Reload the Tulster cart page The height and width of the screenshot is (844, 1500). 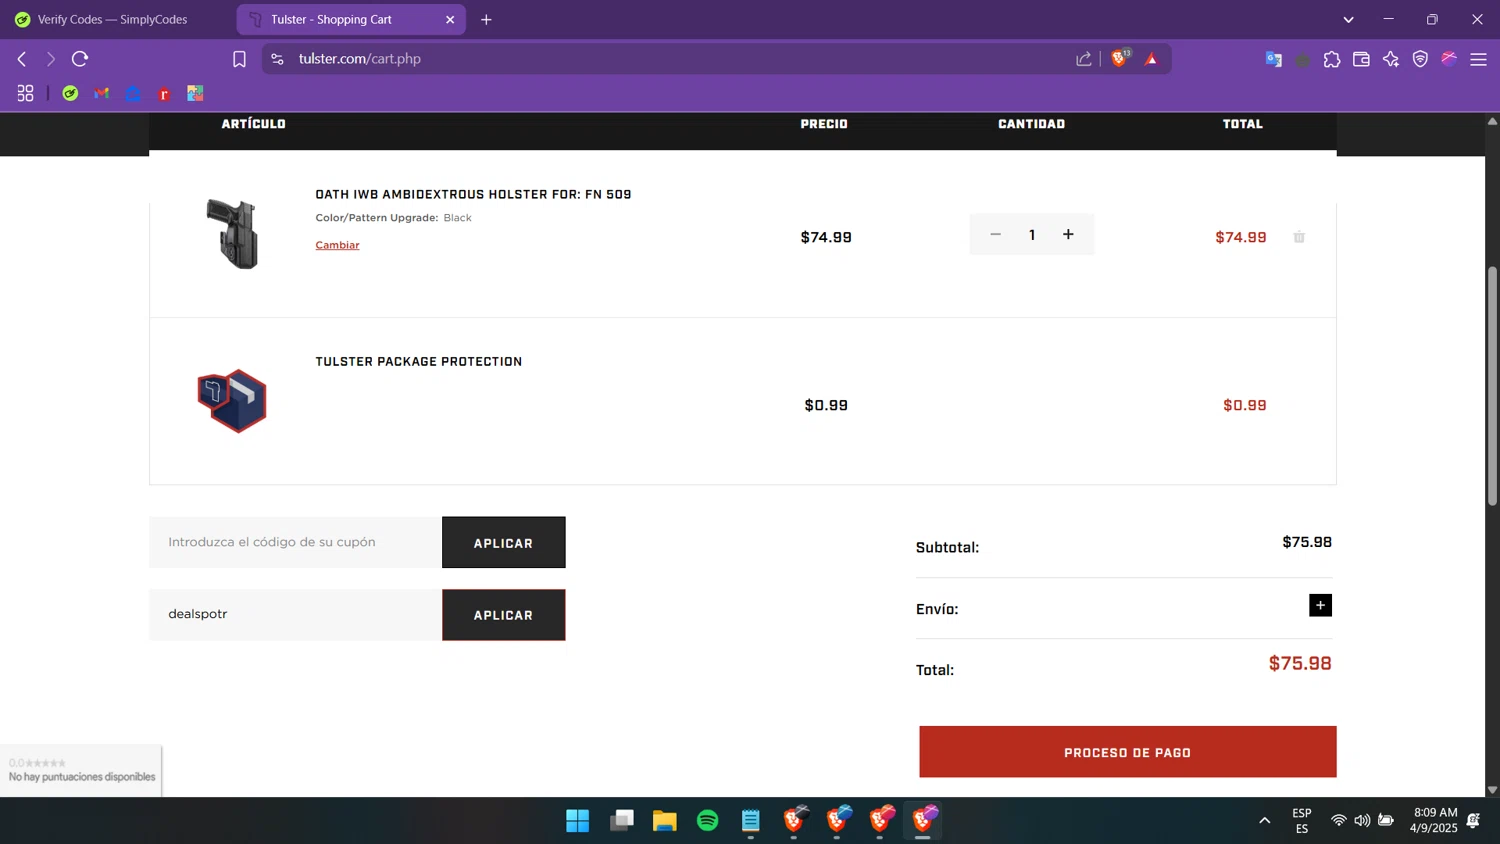[x=80, y=59]
